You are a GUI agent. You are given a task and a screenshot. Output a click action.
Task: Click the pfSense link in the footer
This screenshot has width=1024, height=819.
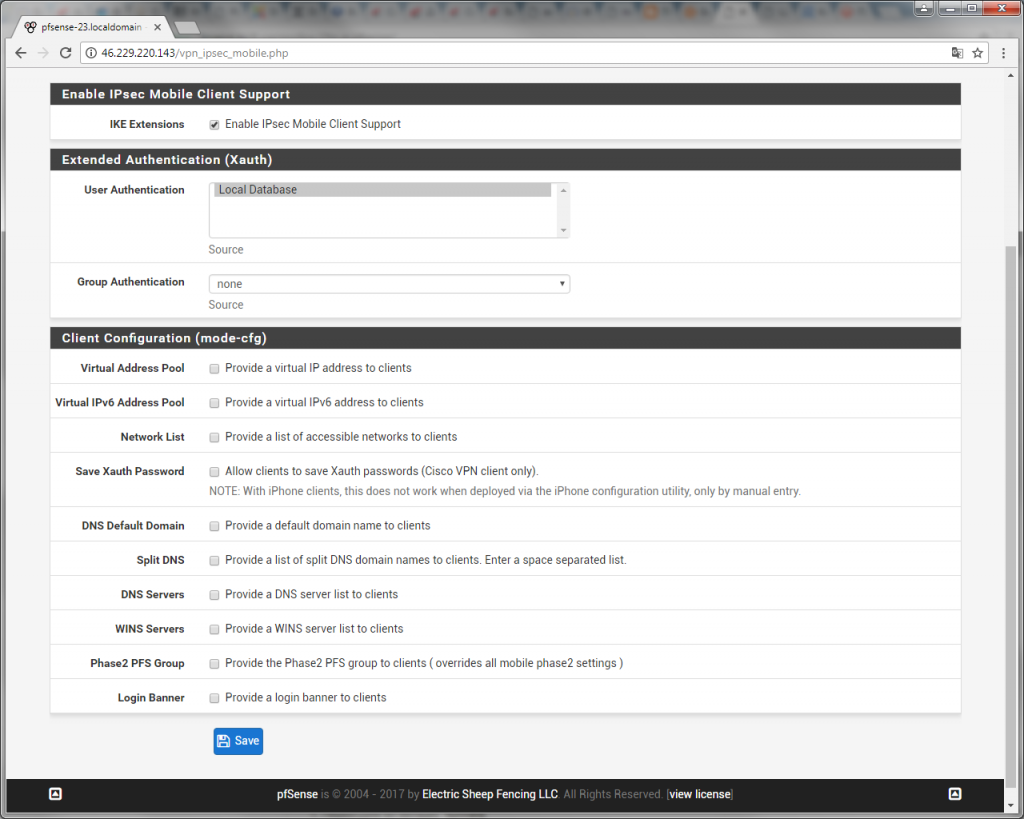pyautogui.click(x=297, y=794)
